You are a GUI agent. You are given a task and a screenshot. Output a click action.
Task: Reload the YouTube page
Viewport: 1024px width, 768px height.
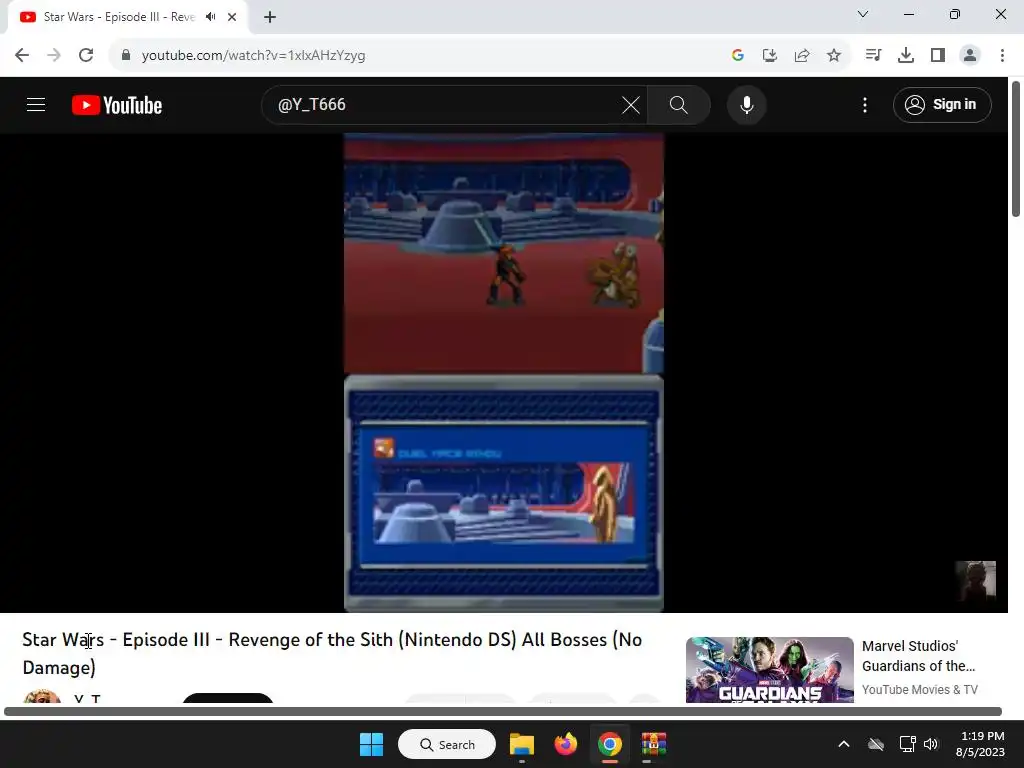tap(86, 55)
